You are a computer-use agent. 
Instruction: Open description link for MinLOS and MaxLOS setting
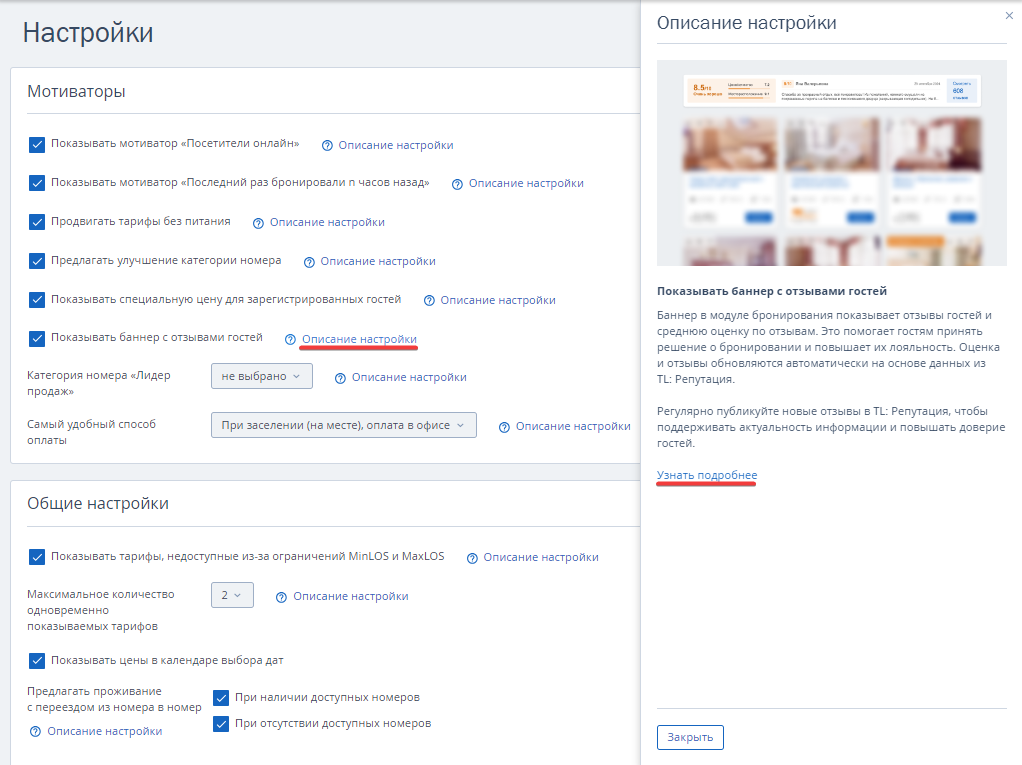[x=541, y=558]
